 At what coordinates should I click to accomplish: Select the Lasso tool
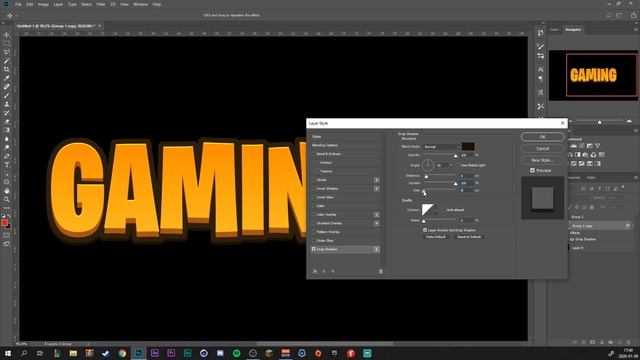coord(7,52)
